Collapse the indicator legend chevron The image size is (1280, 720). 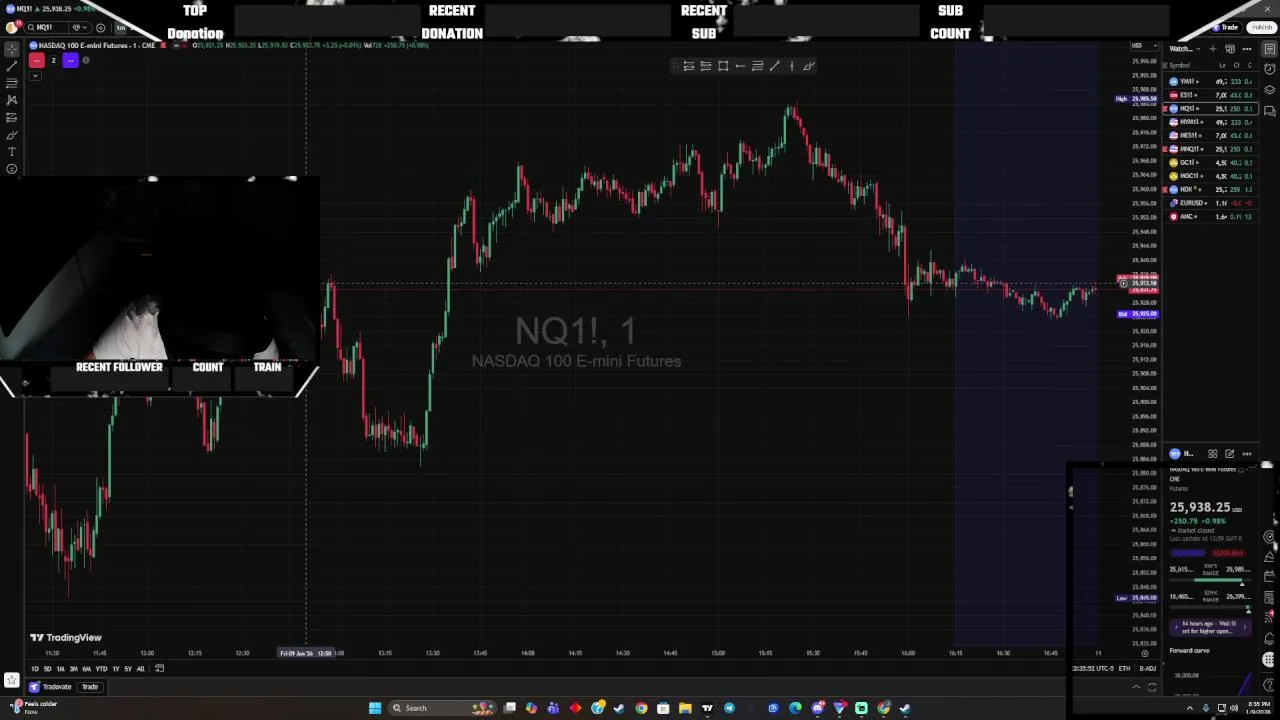(35, 75)
